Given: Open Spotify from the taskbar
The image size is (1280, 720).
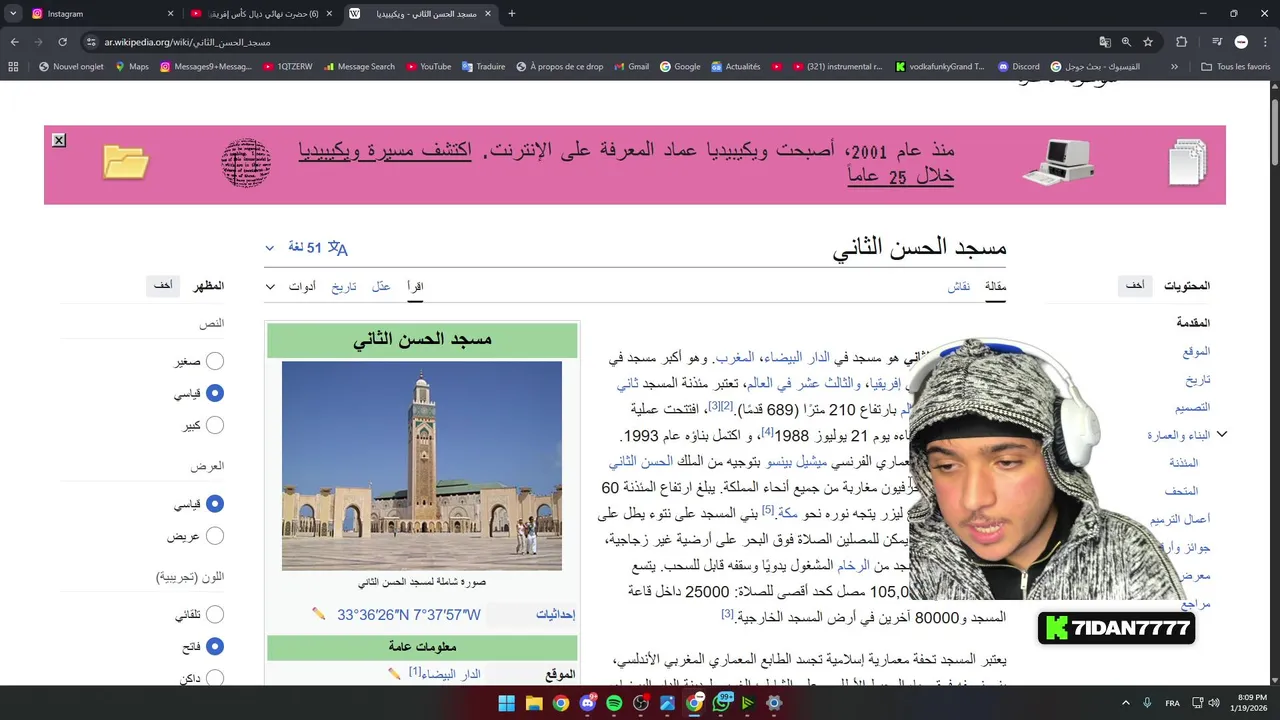Looking at the screenshot, I should (614, 703).
